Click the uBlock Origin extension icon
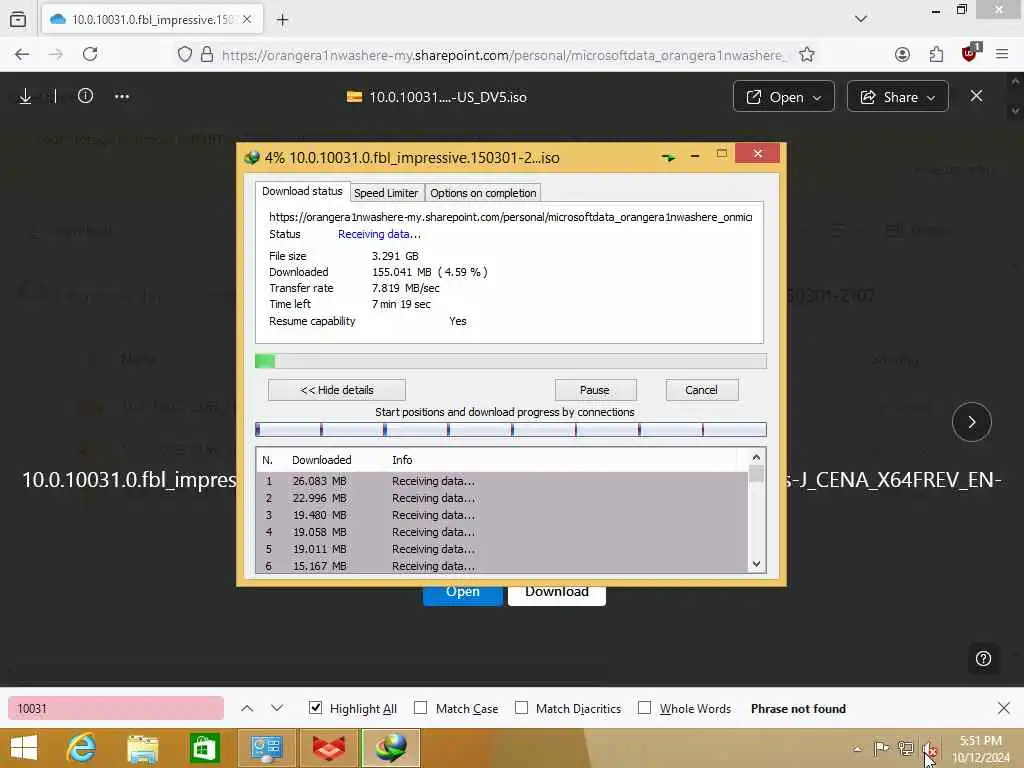 pos(970,53)
